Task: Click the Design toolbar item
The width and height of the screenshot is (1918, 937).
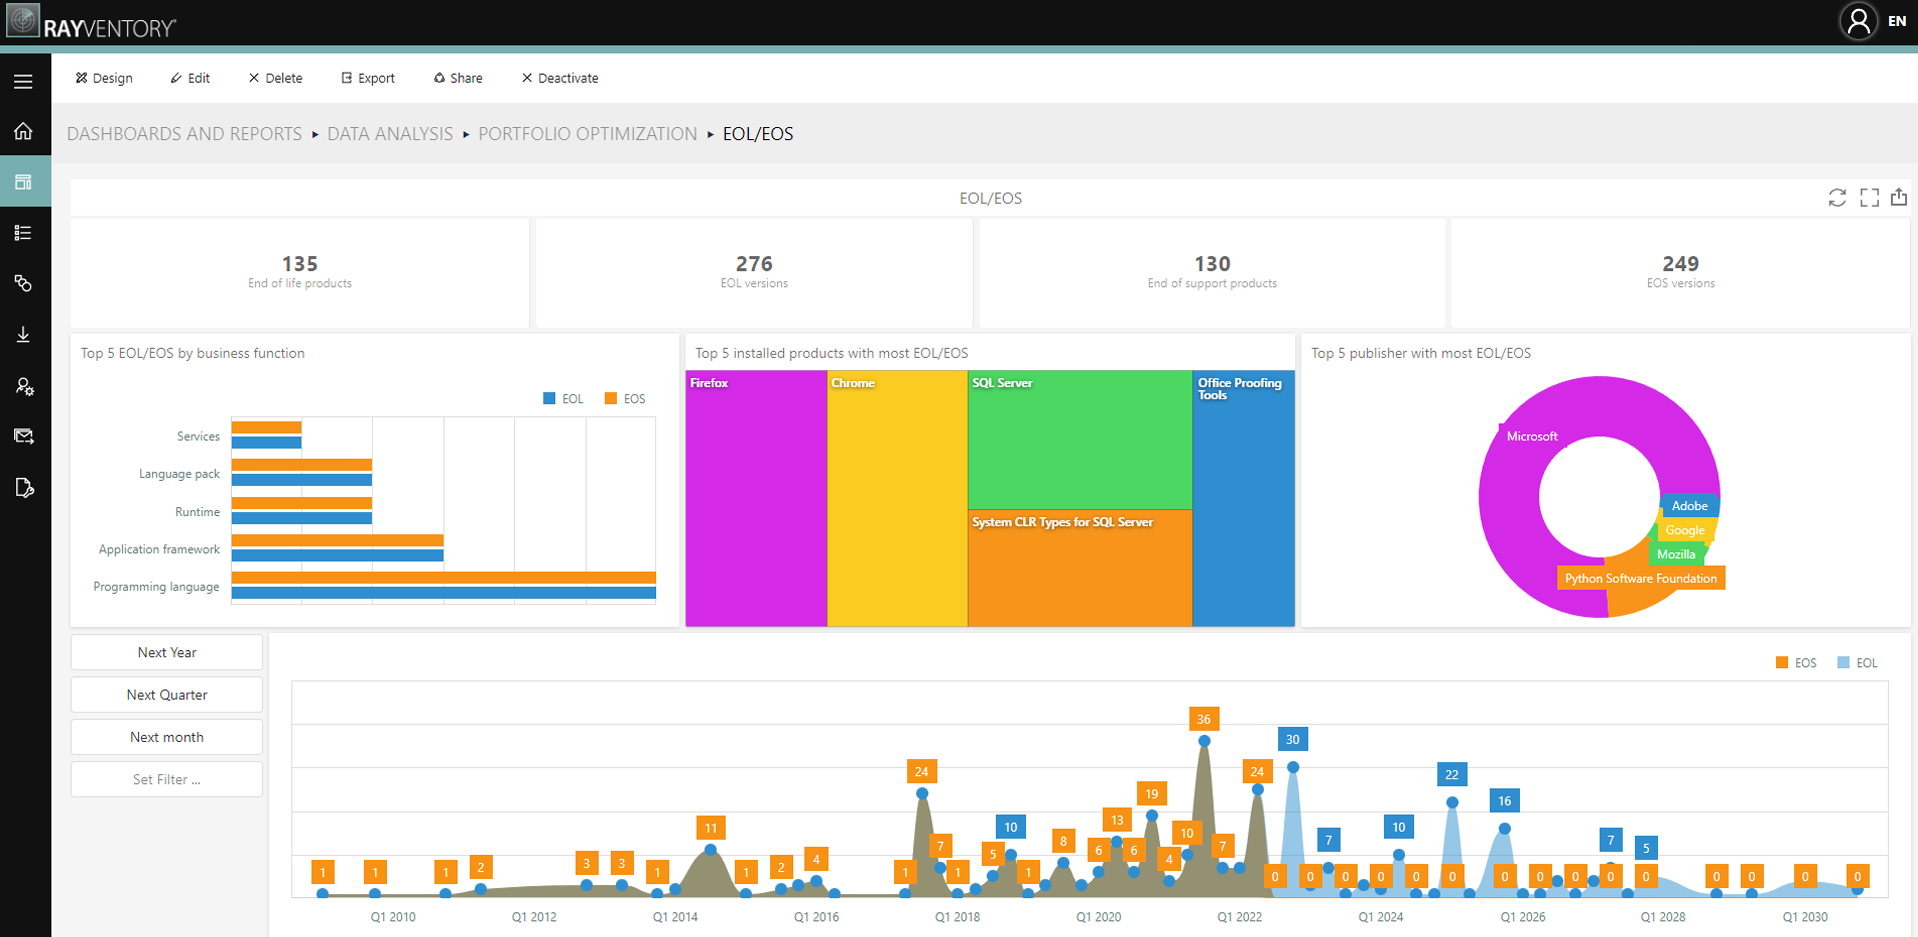Action: (104, 78)
